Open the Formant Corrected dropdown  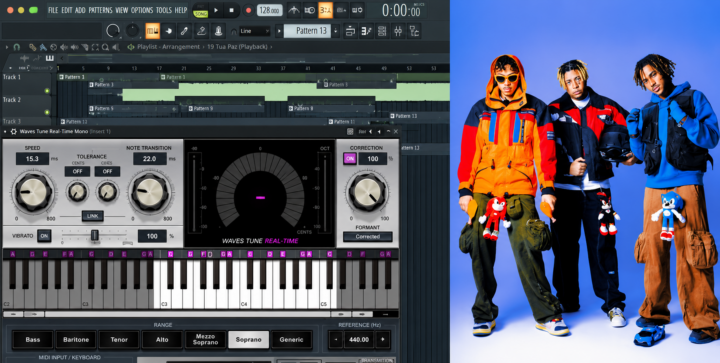coord(368,237)
